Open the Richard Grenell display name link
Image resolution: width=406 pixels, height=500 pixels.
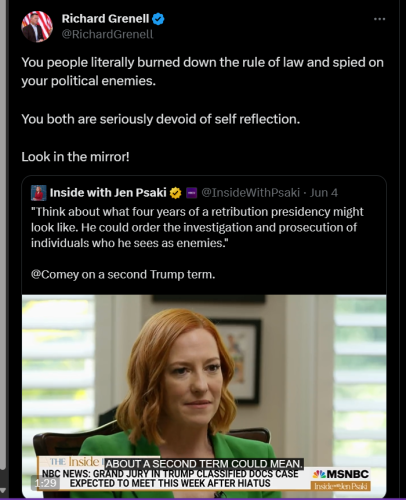(x=105, y=19)
